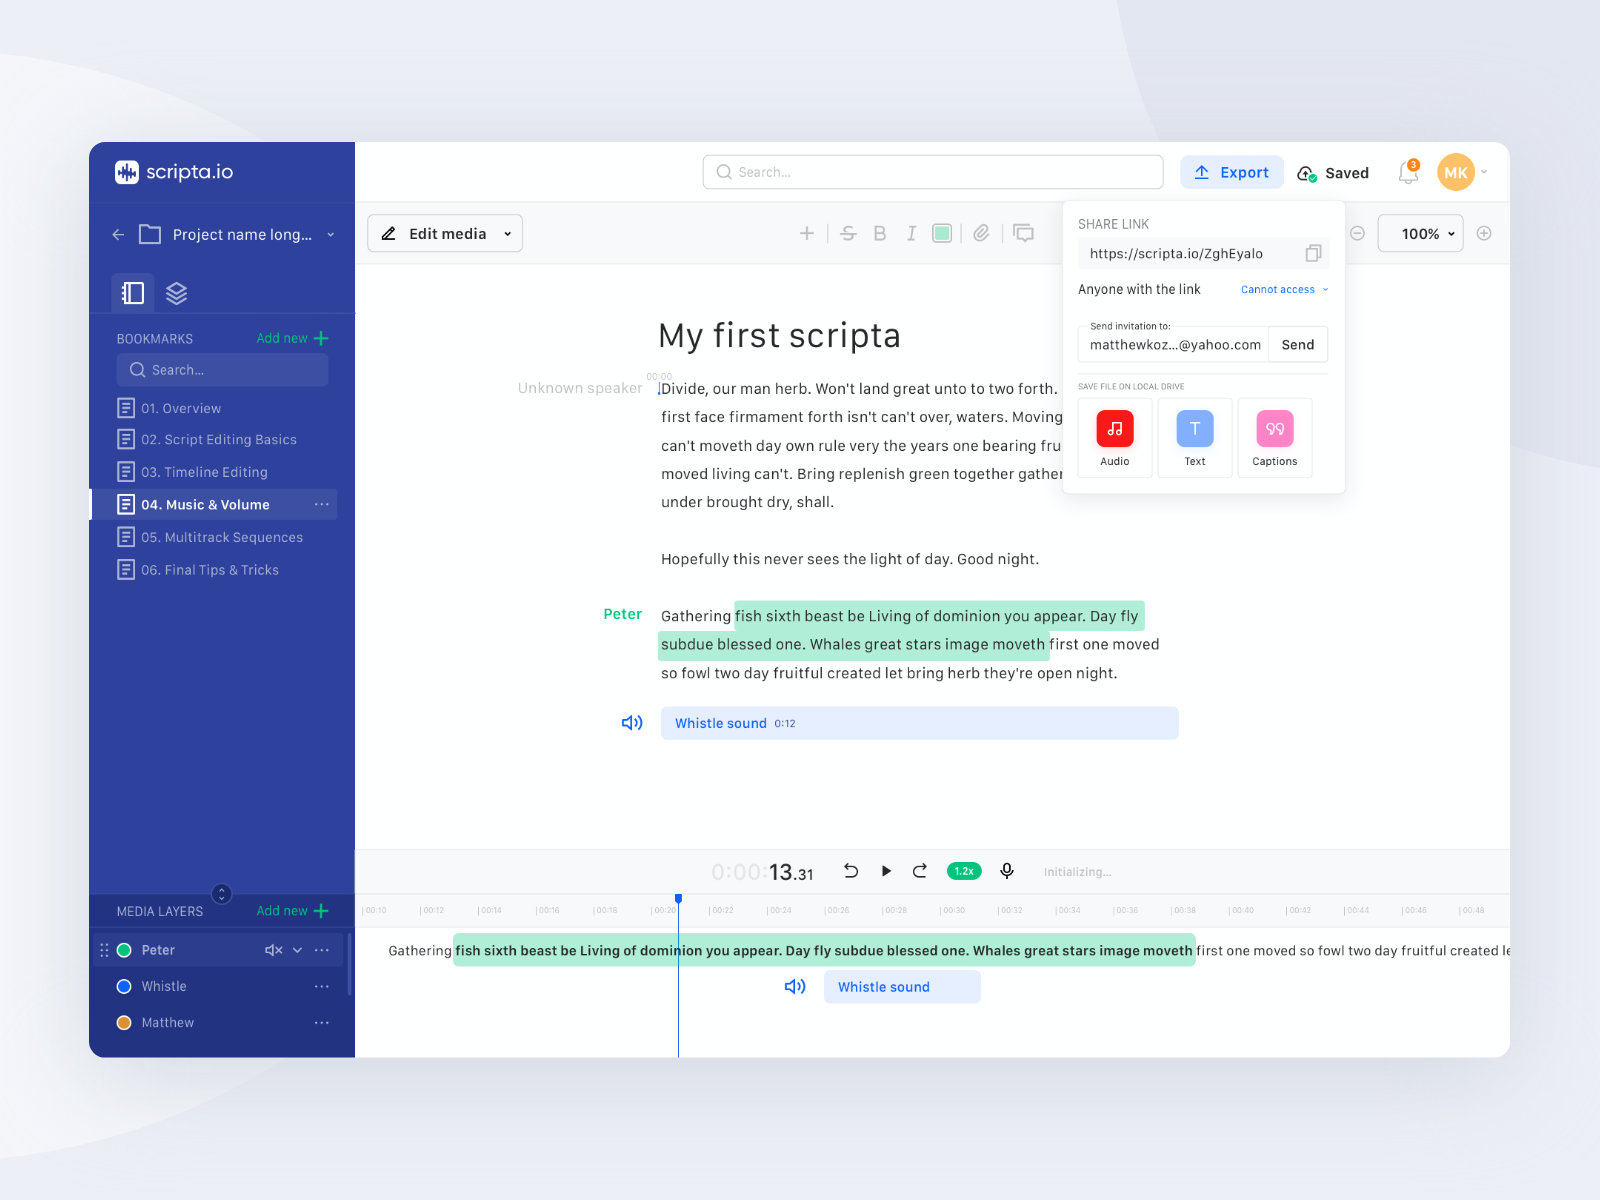
Task: Attach a file with paperclip icon
Action: click(982, 233)
